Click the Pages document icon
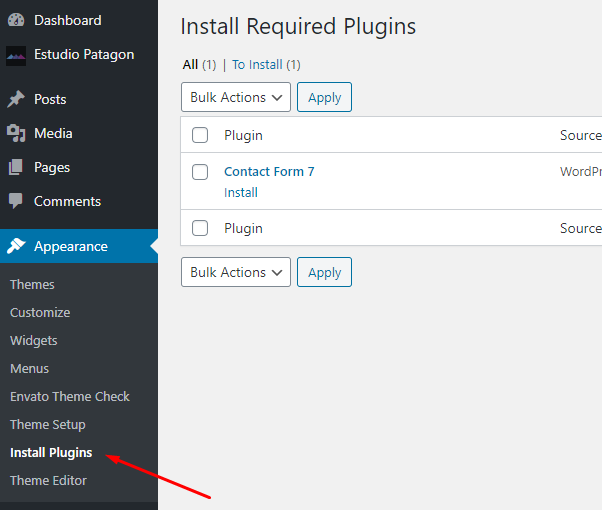This screenshot has width=602, height=510. coord(16,167)
